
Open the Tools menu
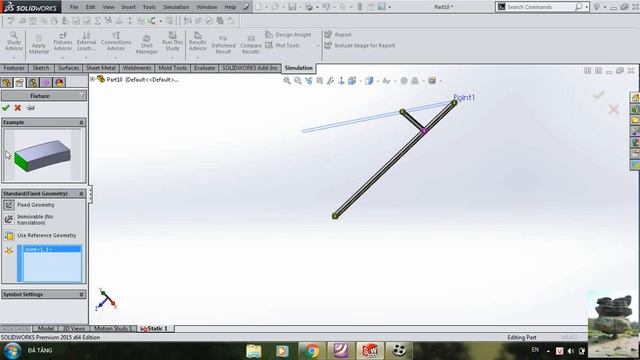coord(149,7)
